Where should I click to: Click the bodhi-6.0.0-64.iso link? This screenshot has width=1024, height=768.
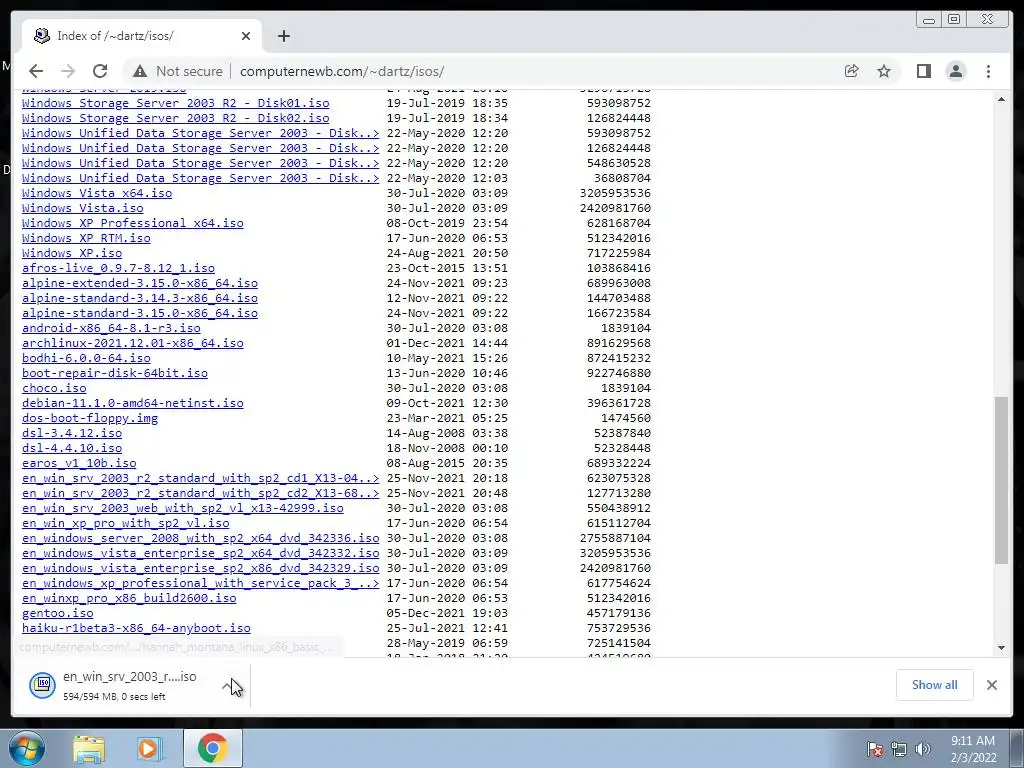pos(86,358)
